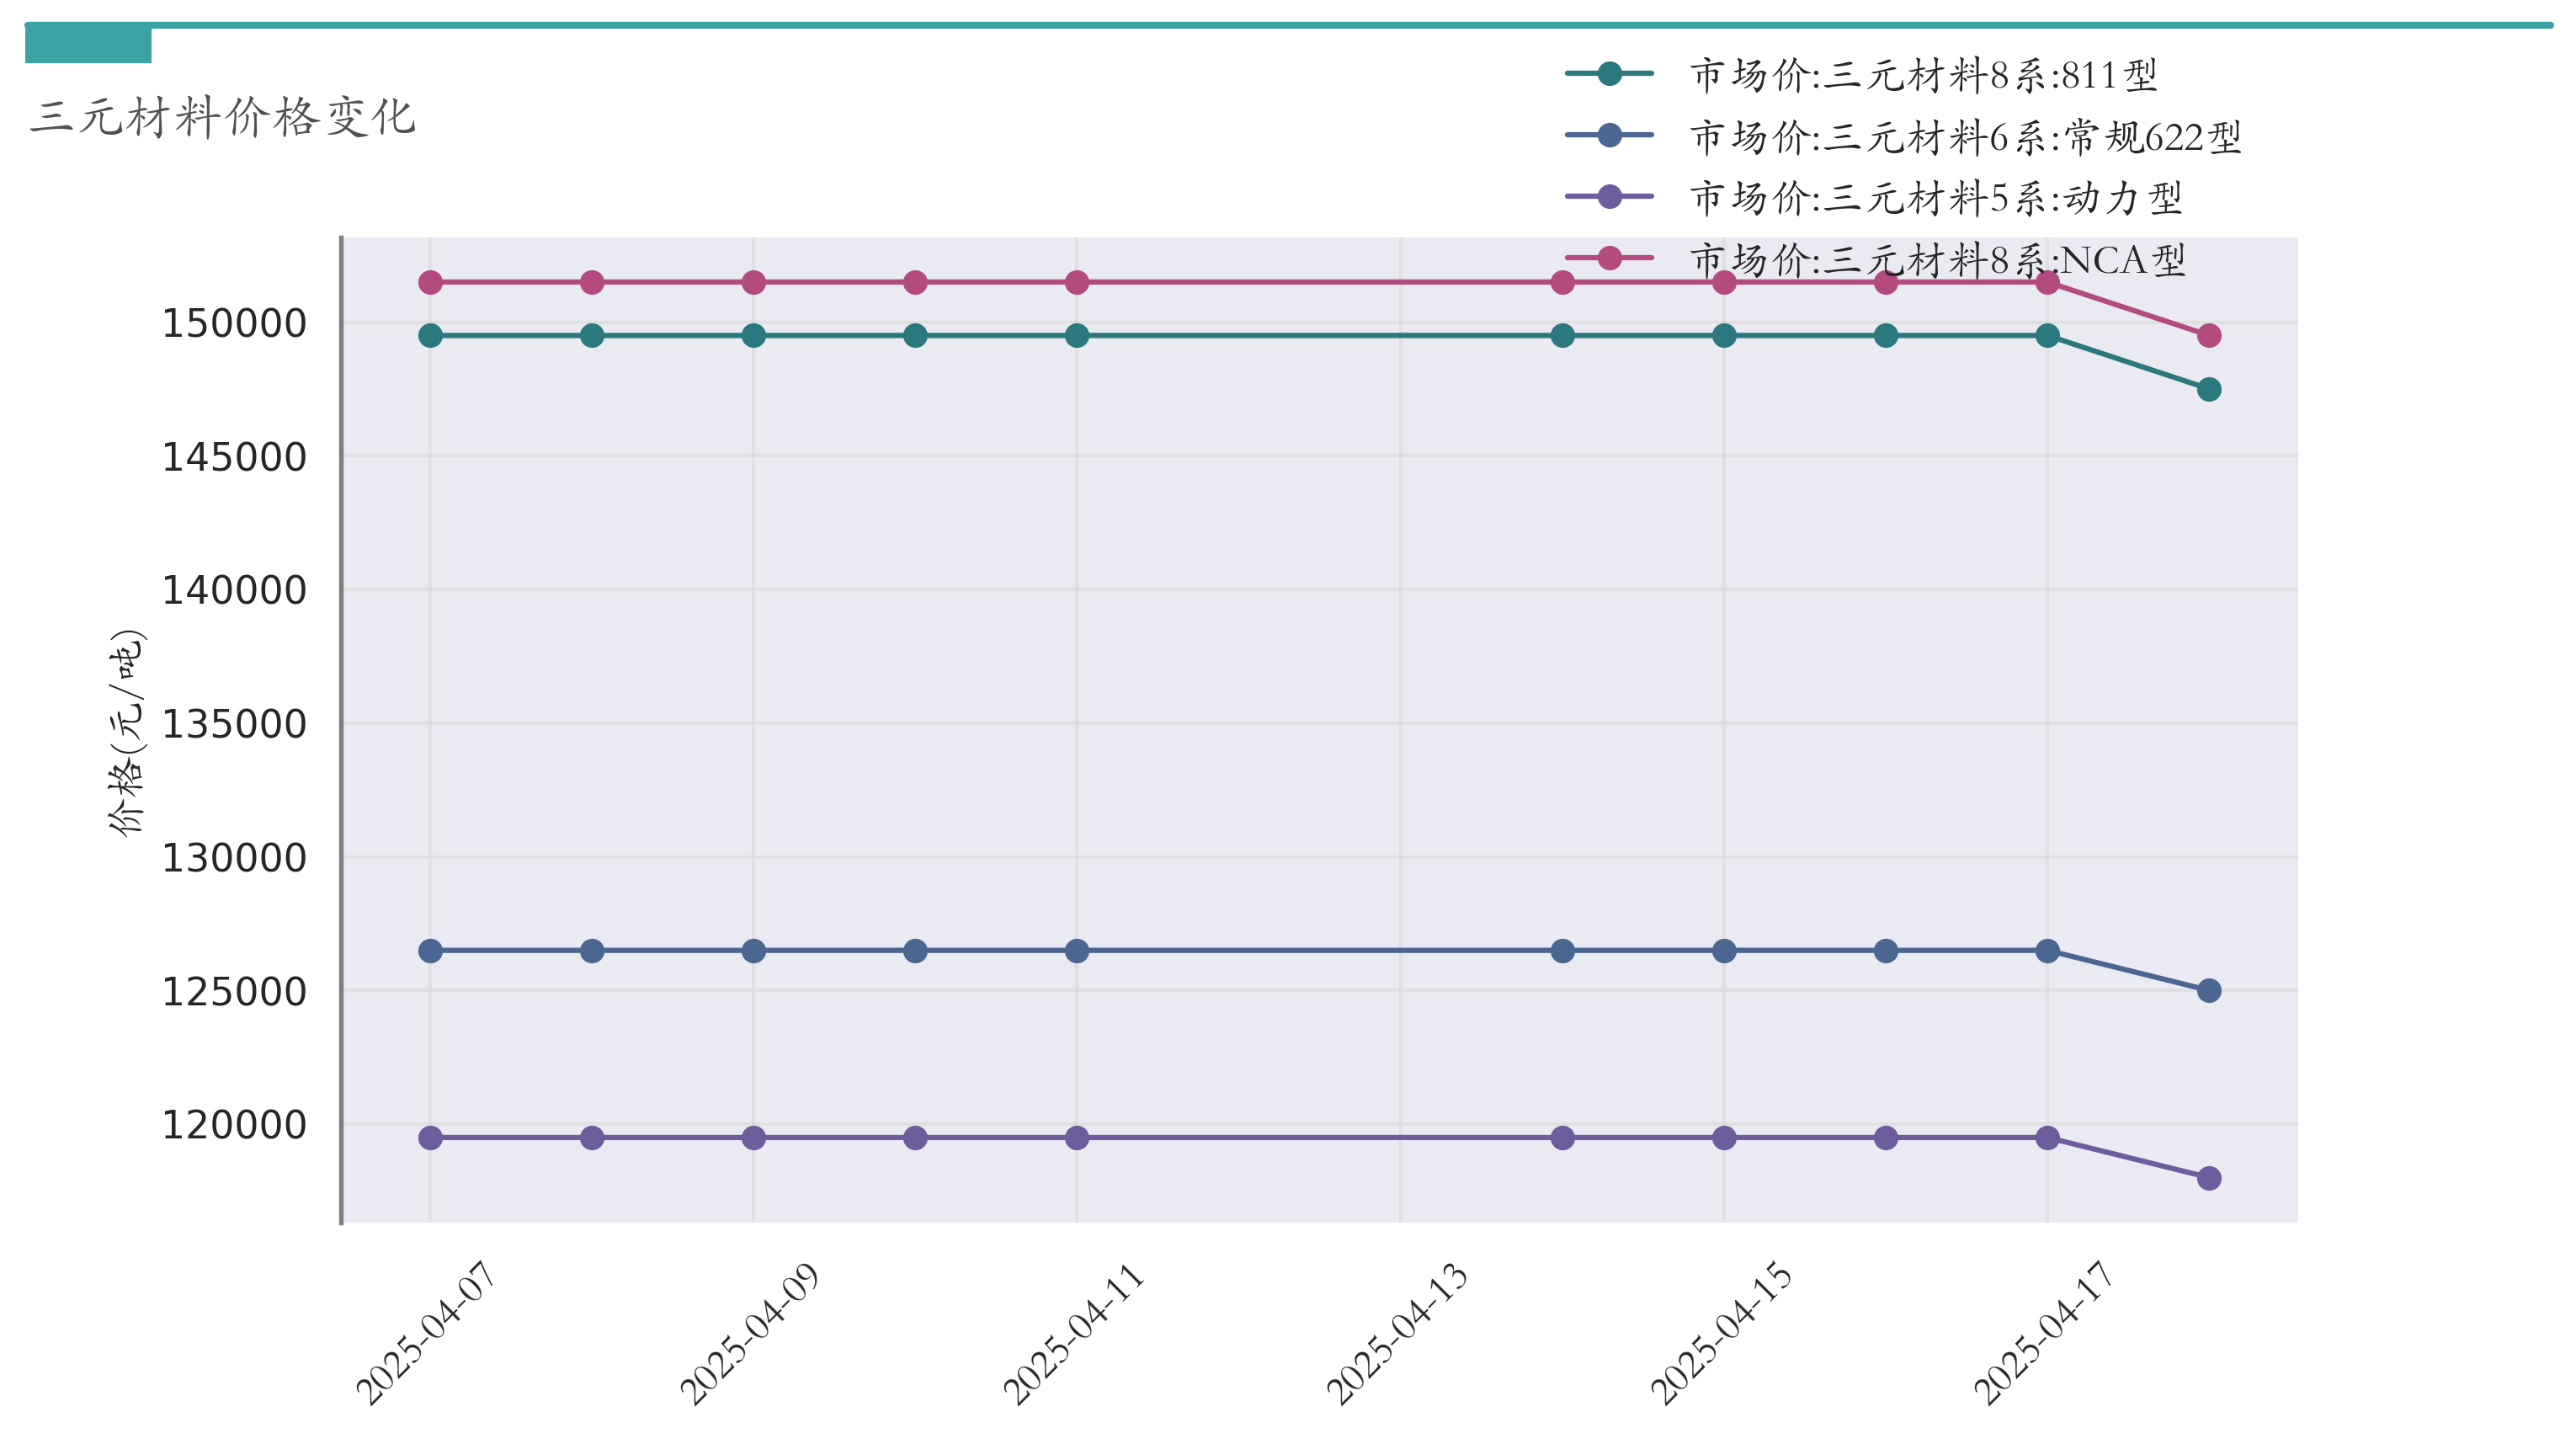Click the 622型 point on 2025-04-09
Screen dimensions: 2576x1439
[x=754, y=951]
